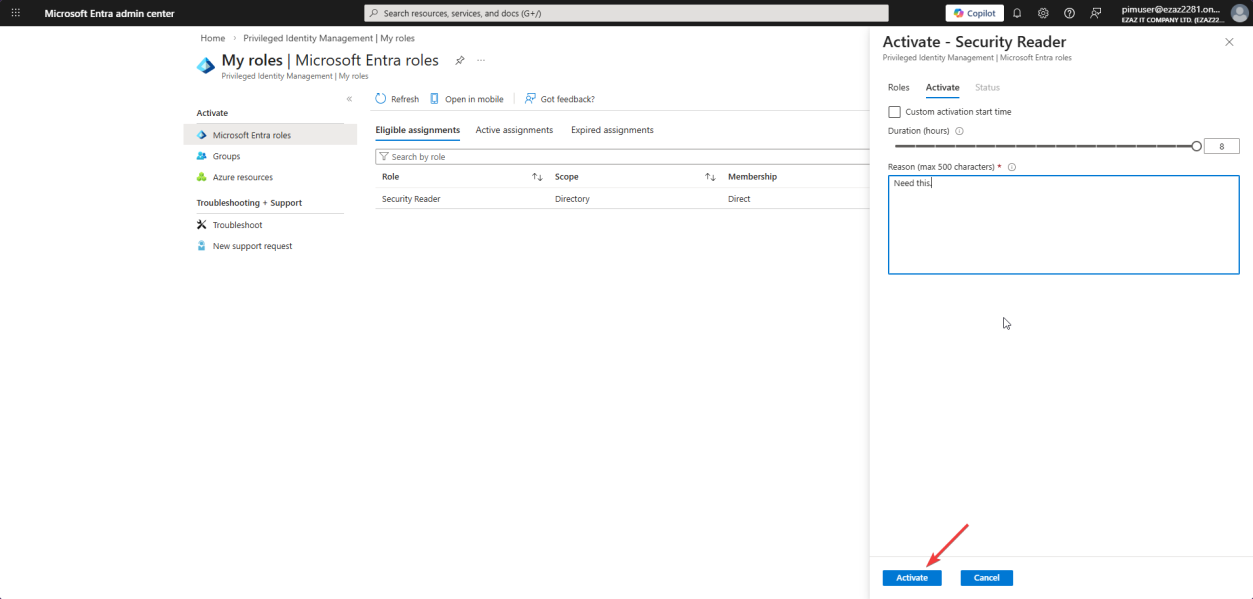Image resolution: width=1253 pixels, height=599 pixels.
Task: Open Privileged Identity Management | My roles breadcrumb
Action: click(329, 38)
